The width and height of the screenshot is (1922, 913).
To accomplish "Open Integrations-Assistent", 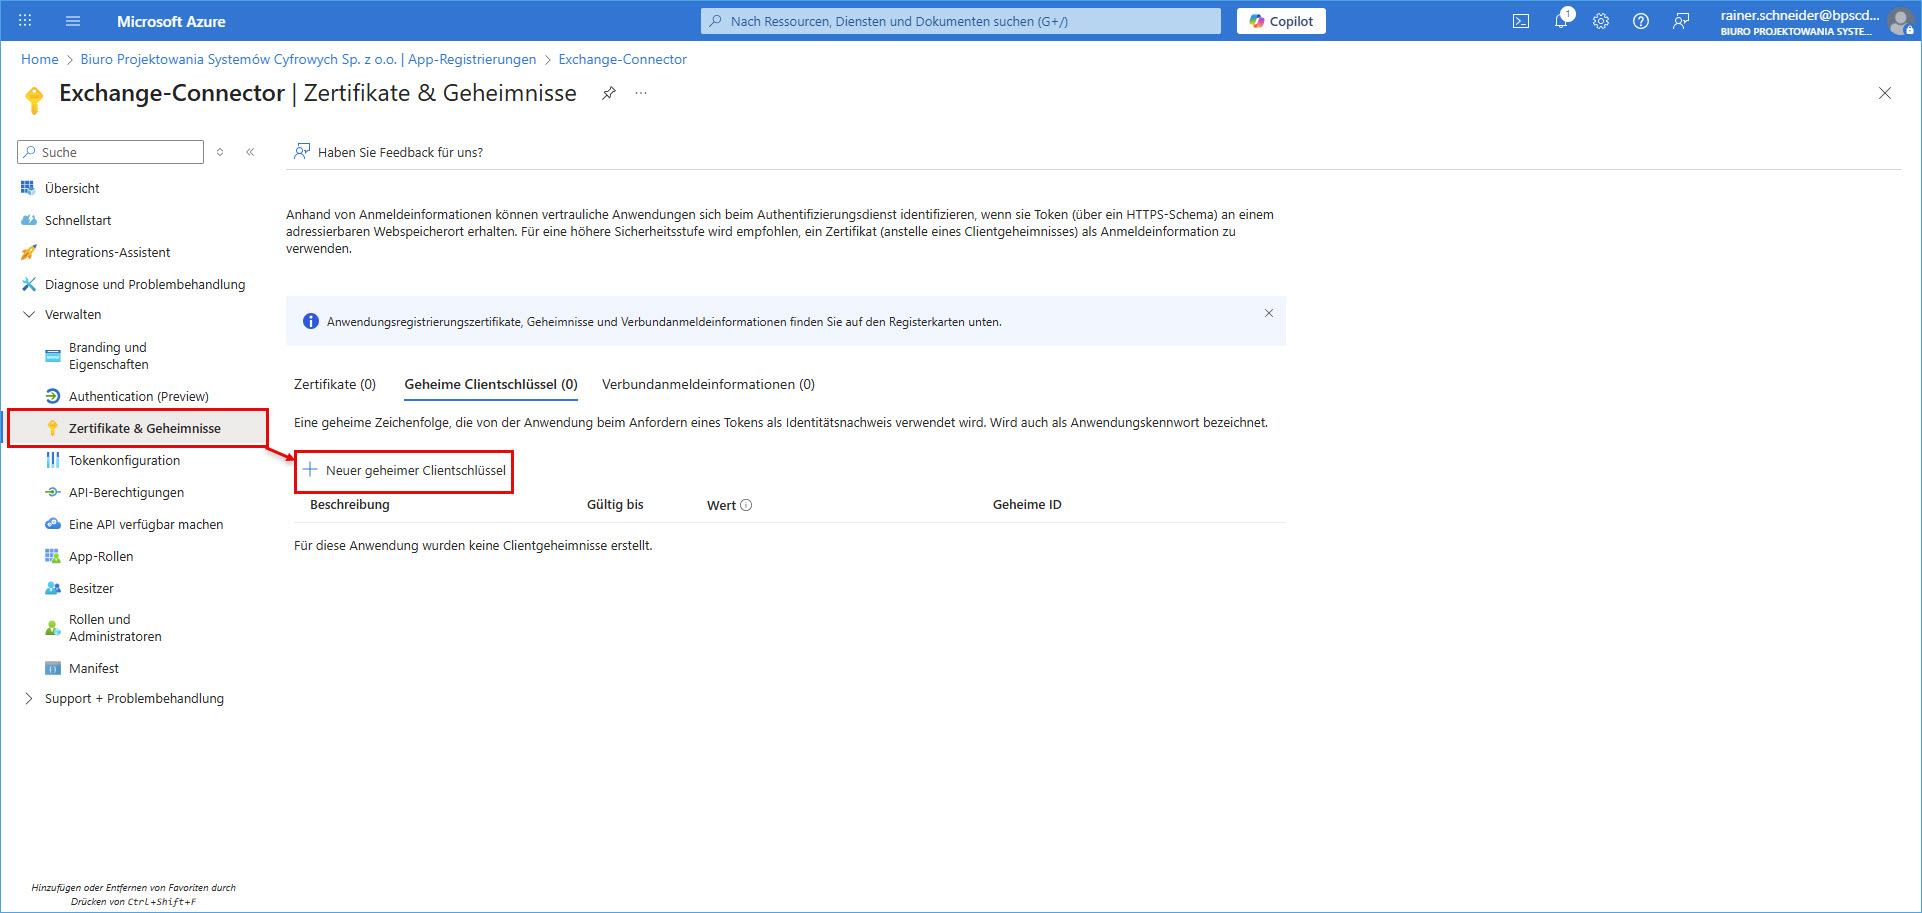I will 107,252.
